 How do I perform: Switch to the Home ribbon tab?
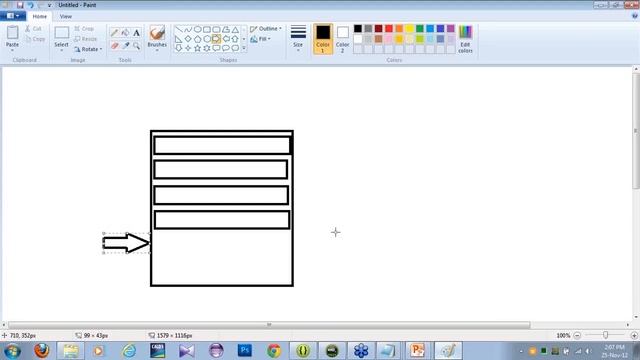pos(40,16)
